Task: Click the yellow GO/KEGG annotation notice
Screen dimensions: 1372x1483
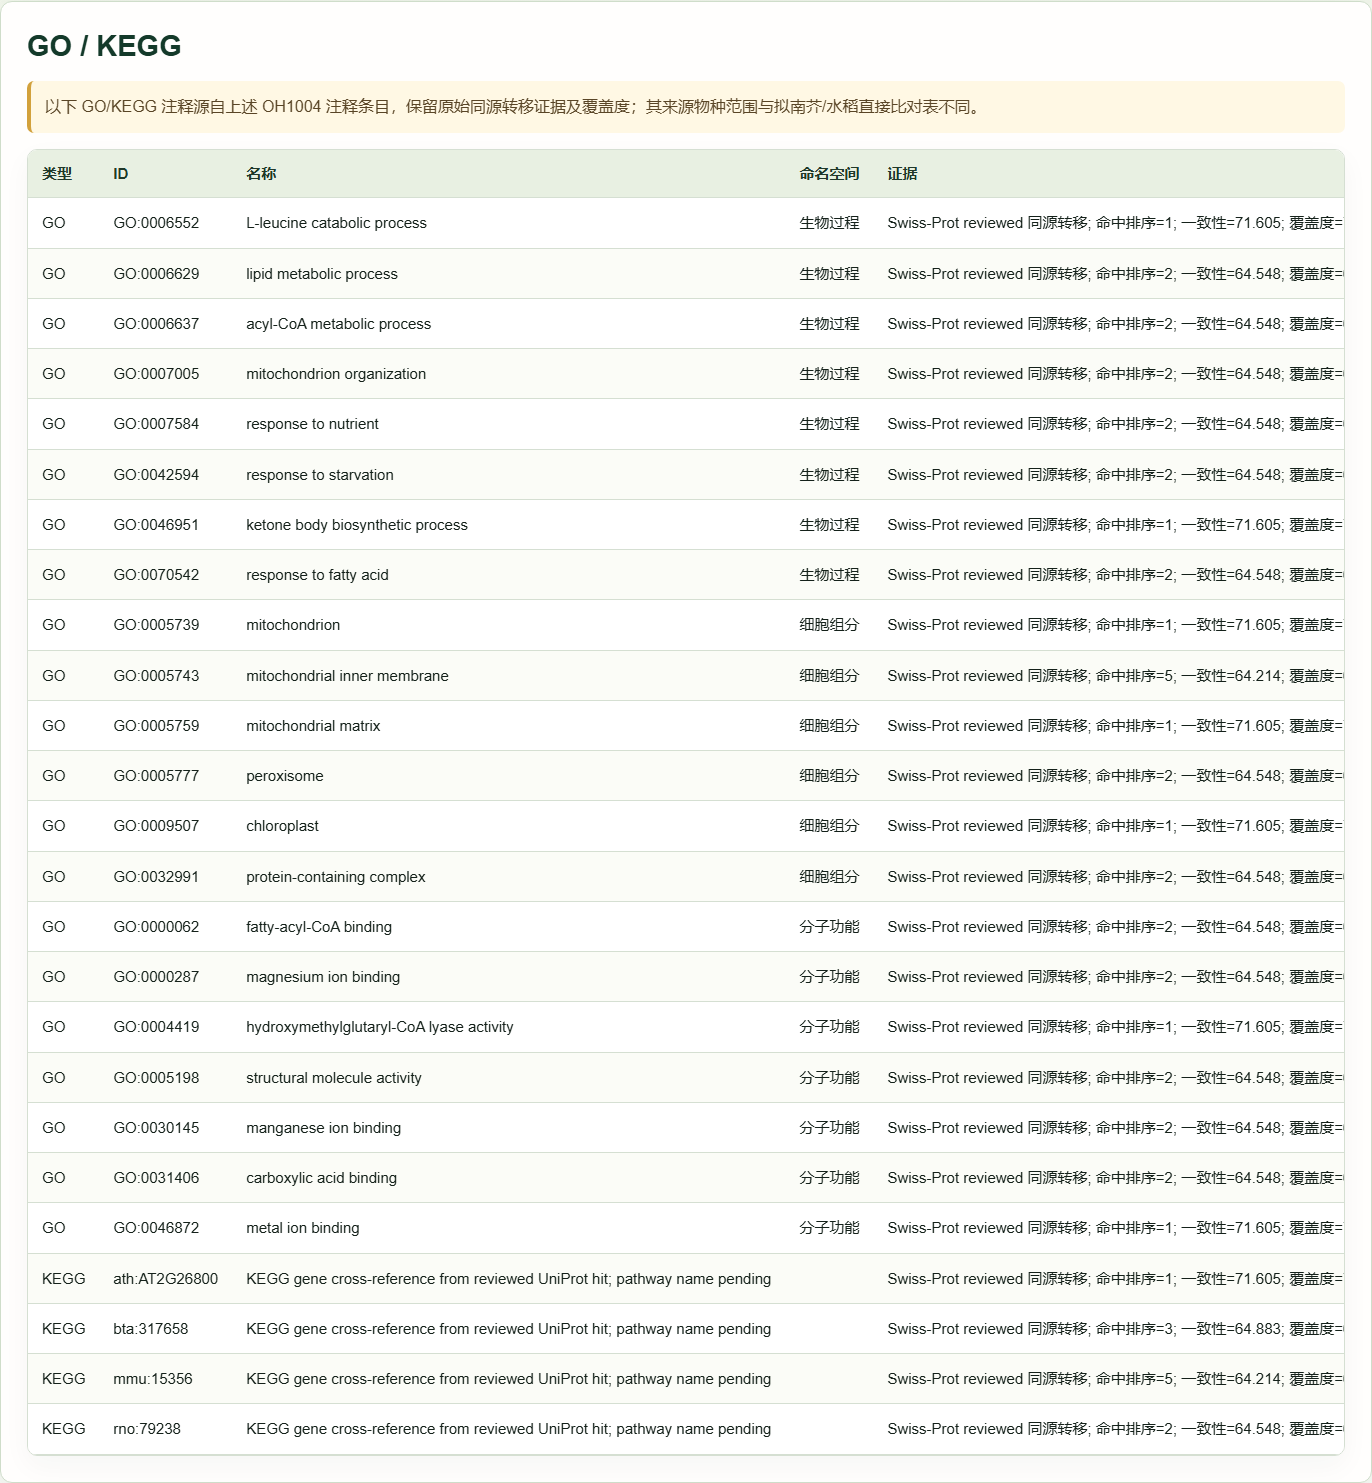Action: [686, 107]
